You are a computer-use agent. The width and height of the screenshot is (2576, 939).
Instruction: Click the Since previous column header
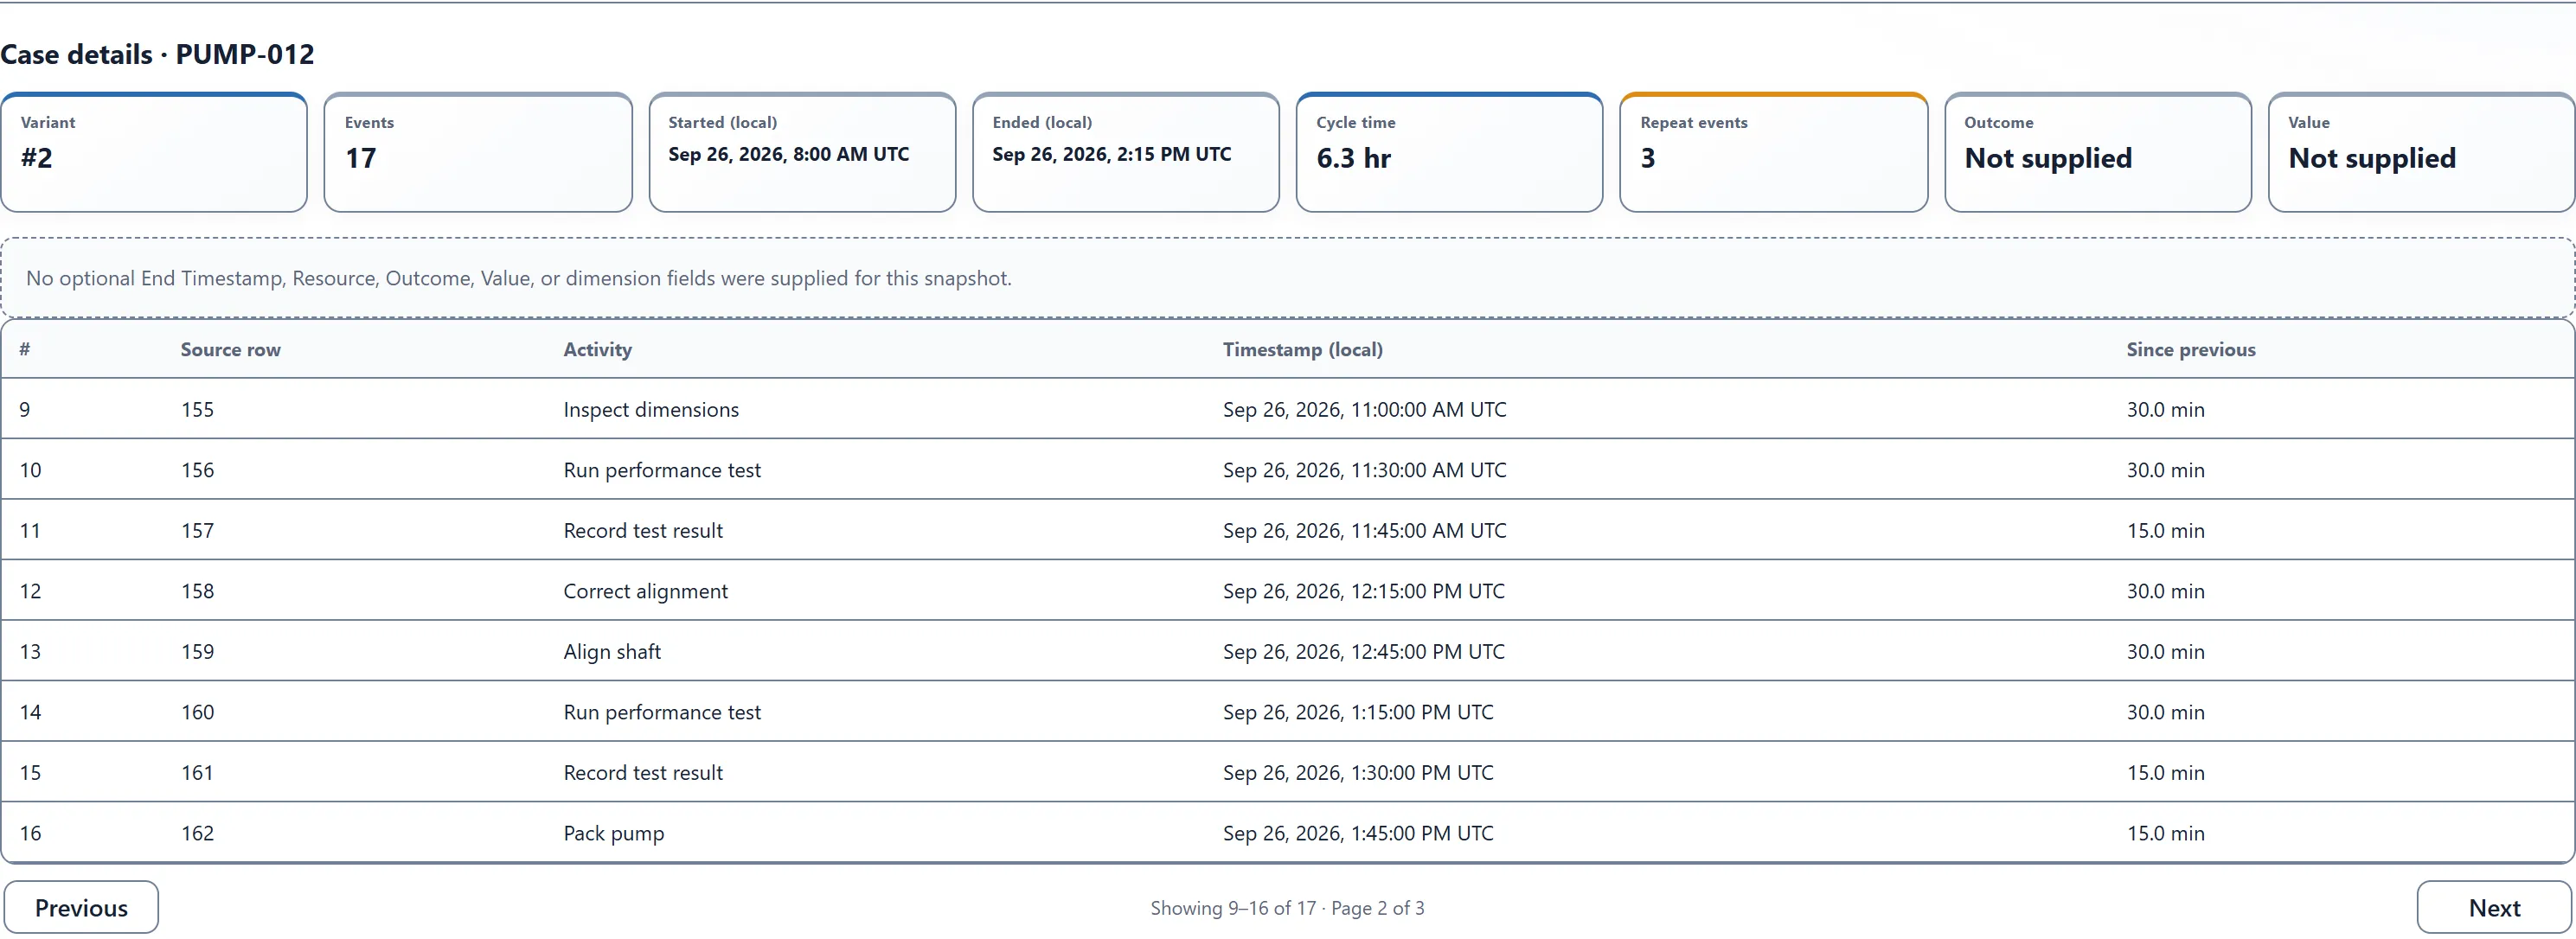coord(2191,350)
